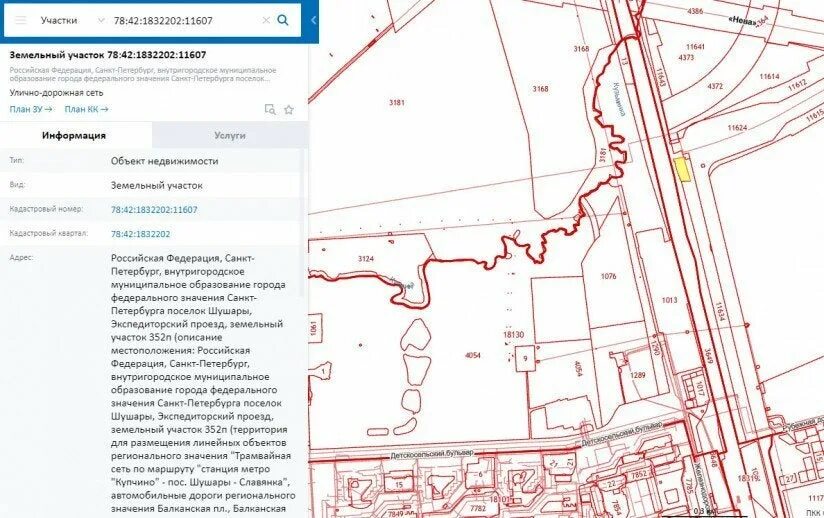Screen dimensions: 824x518
Task: Click the info panel vertical scrollbar
Action: [x=303, y=223]
